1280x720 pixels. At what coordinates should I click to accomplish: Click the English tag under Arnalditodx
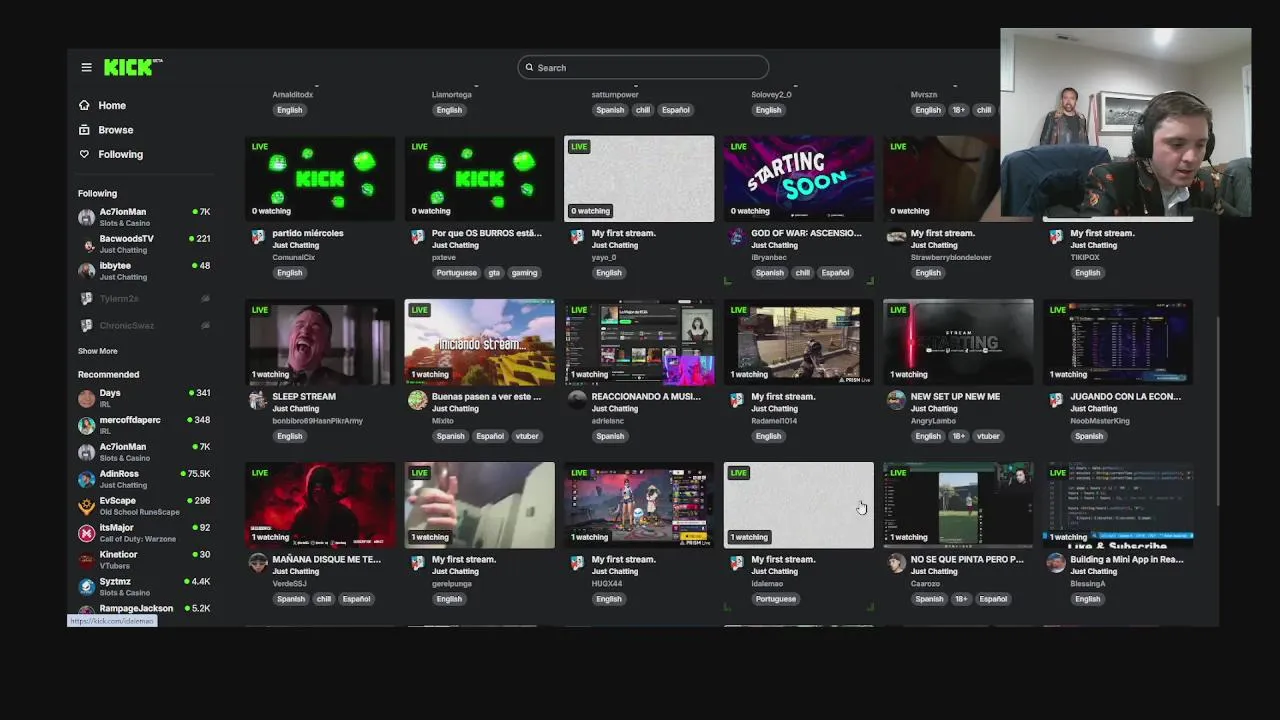pos(290,110)
